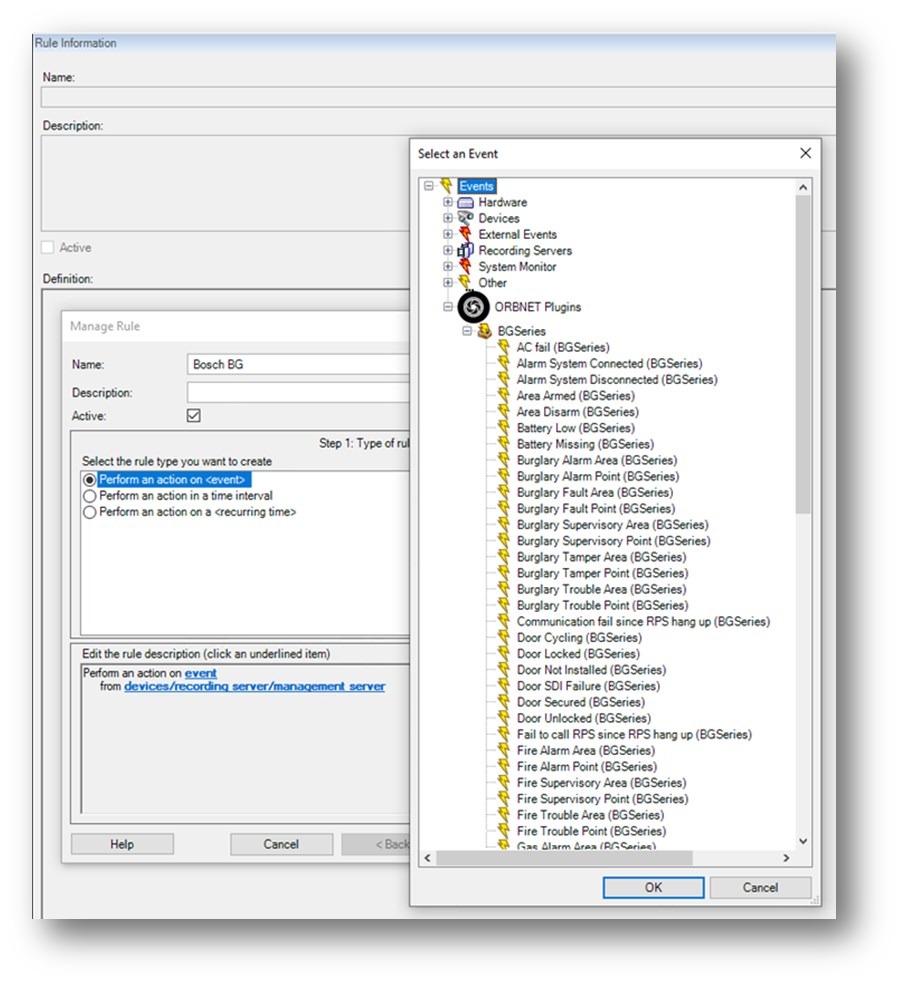Click the Area Armed event icon
The width and height of the screenshot is (901, 984).
[x=503, y=395]
